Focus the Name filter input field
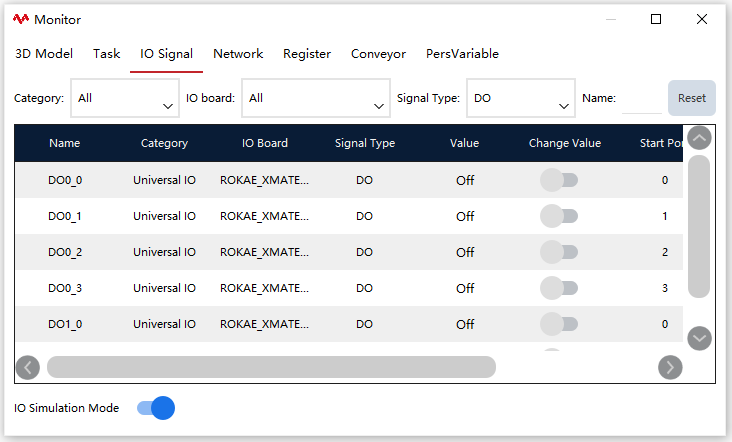The width and height of the screenshot is (732, 442). [x=642, y=99]
